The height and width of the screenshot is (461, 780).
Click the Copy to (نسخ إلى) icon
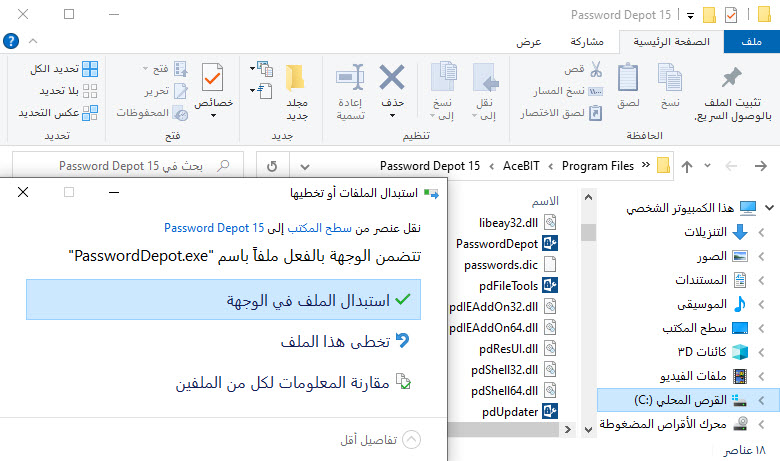(x=443, y=78)
